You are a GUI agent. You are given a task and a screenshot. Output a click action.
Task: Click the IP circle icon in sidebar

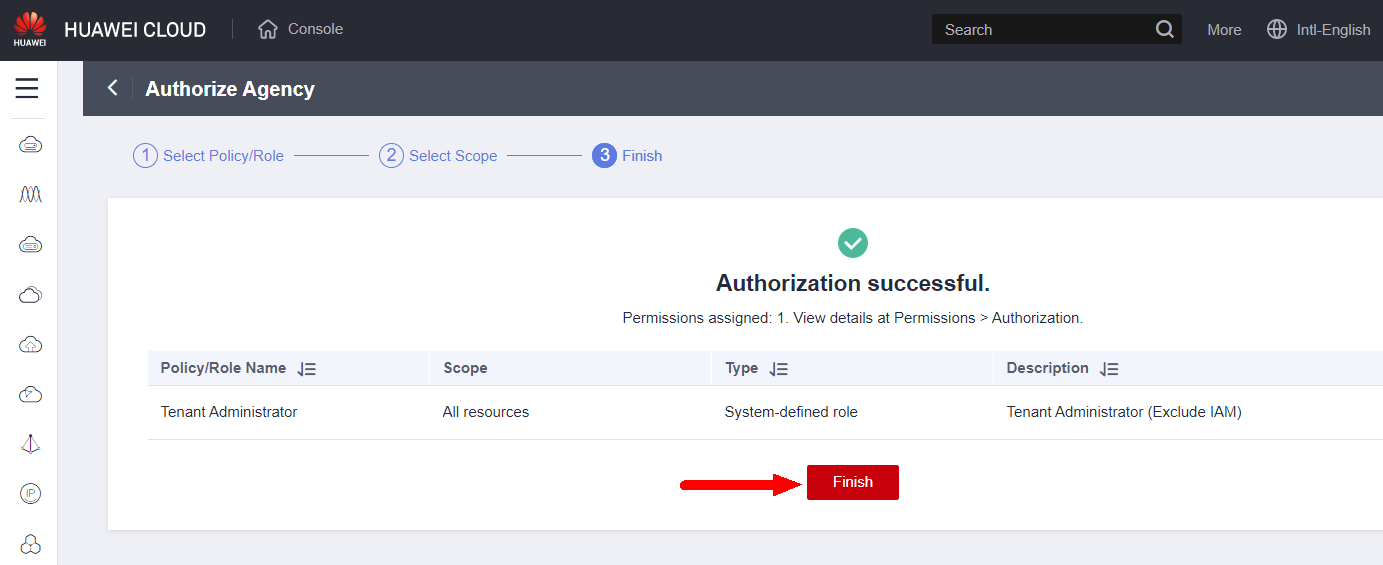30,494
